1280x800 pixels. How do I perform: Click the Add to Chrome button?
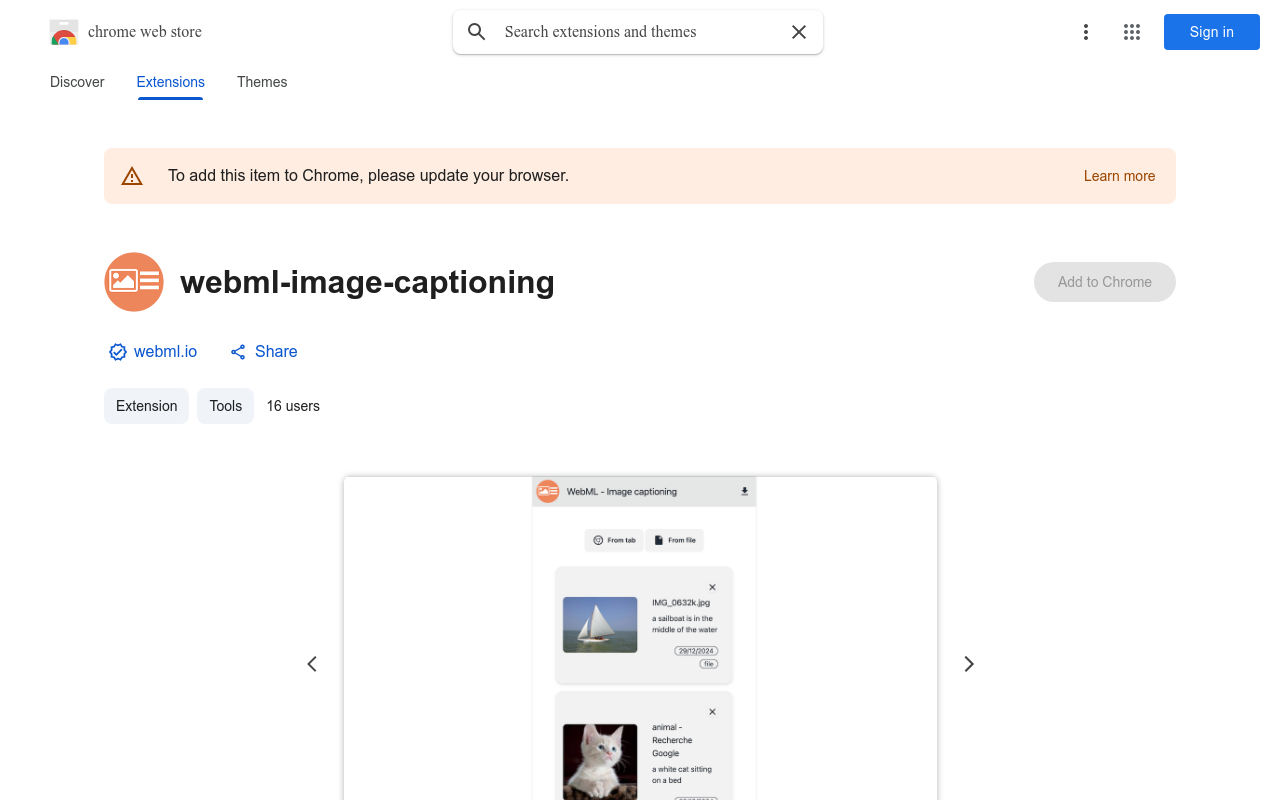(1105, 282)
